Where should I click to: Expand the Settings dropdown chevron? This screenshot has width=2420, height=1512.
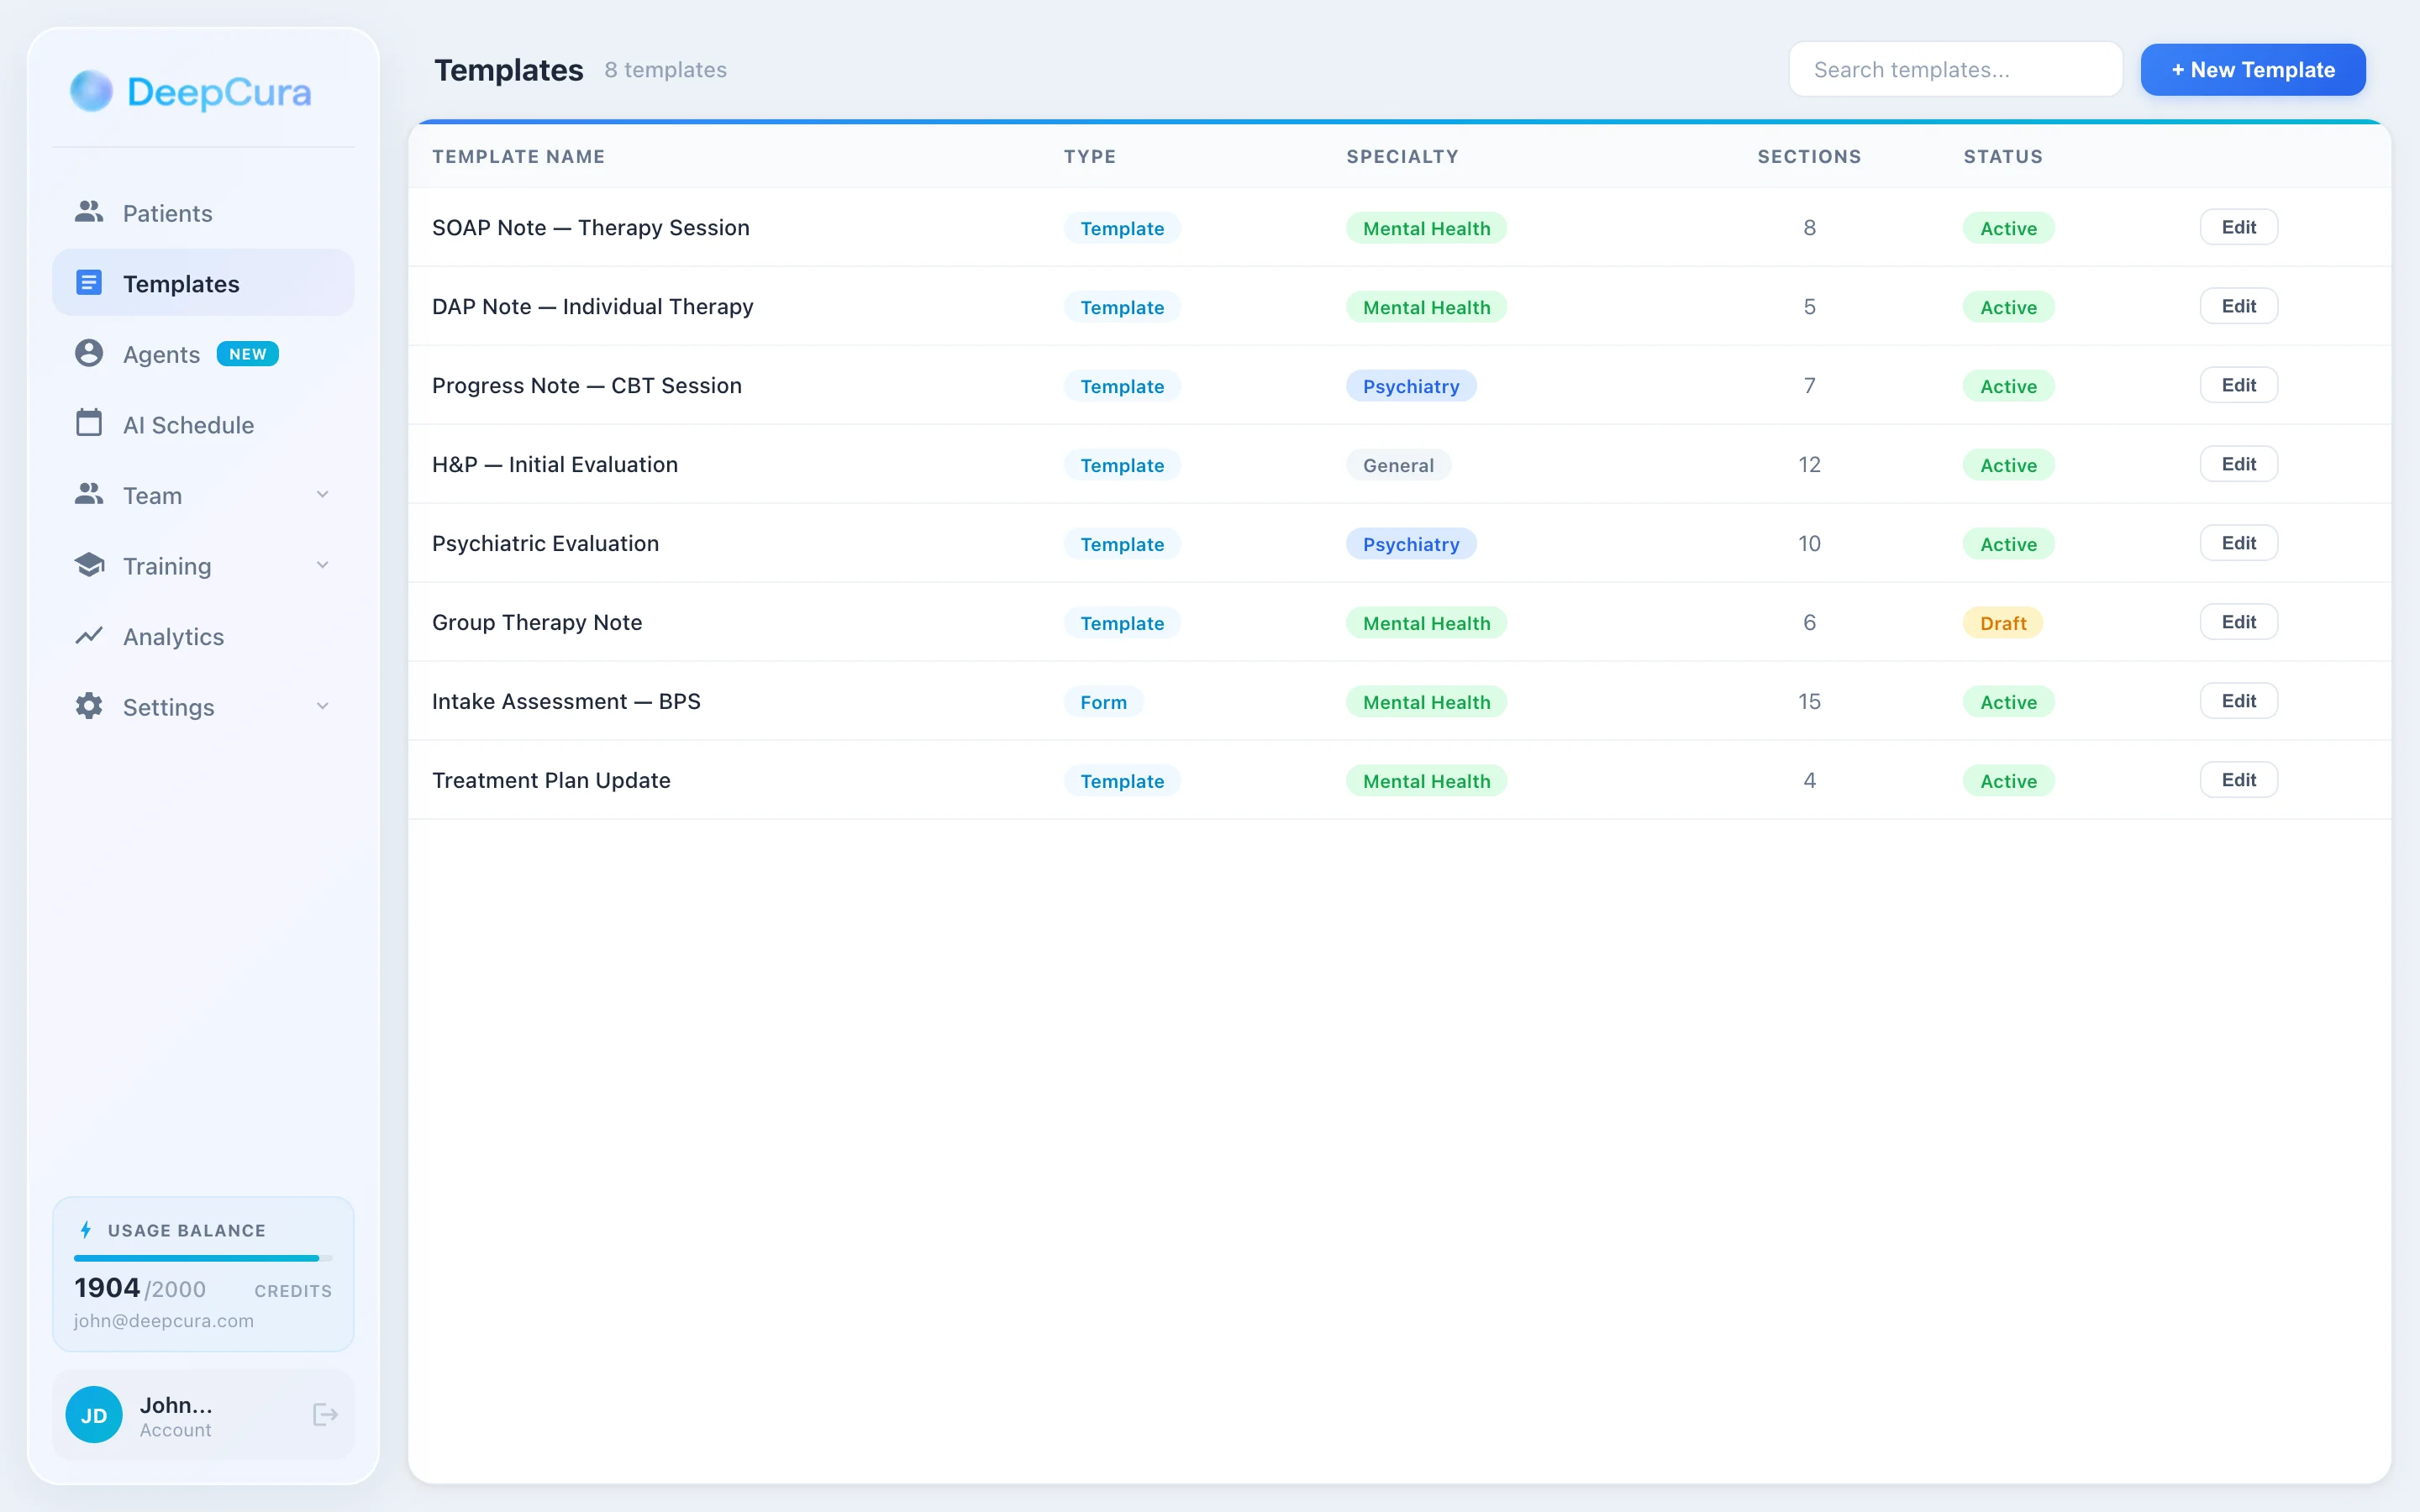[x=322, y=706]
